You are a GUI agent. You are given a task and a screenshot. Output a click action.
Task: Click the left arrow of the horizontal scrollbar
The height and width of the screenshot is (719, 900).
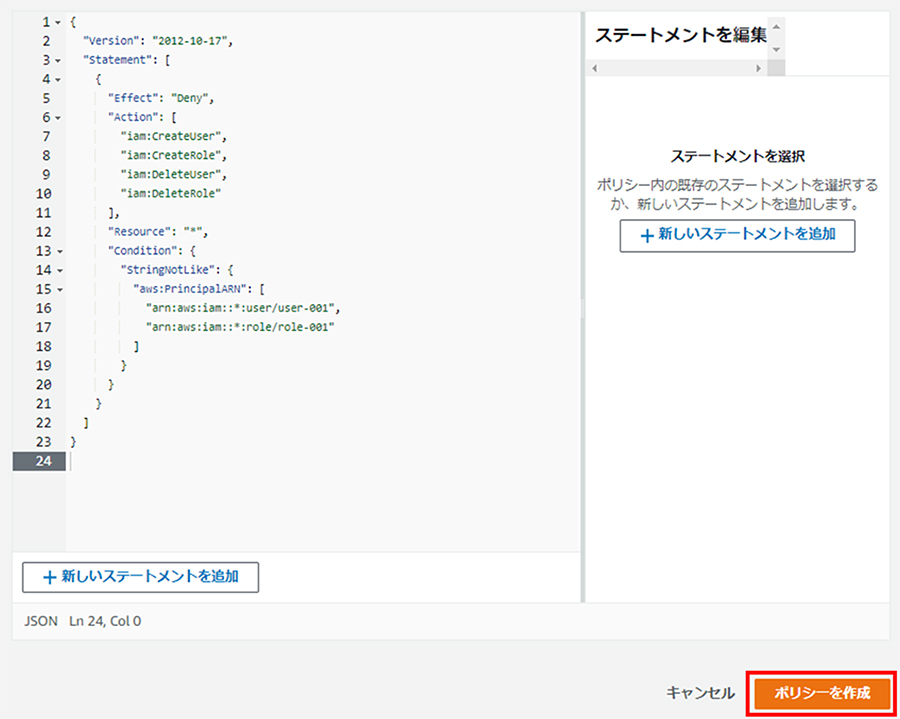point(595,68)
